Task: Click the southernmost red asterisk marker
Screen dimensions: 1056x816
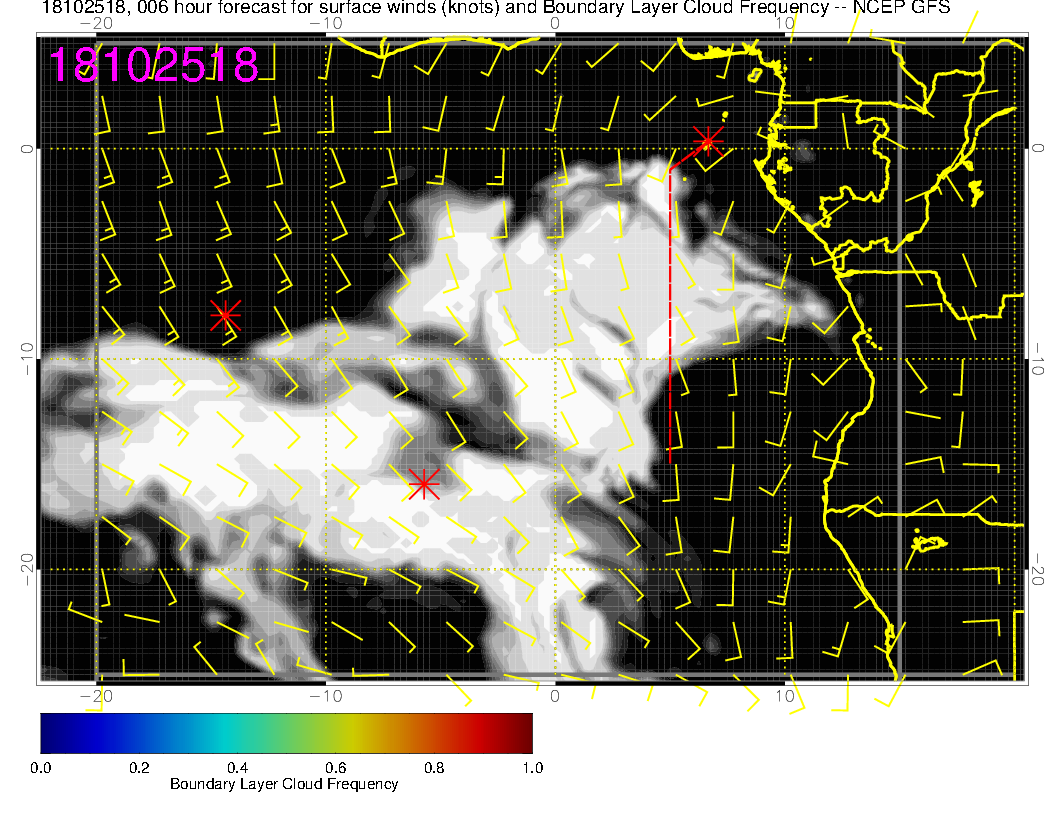Action: [424, 484]
